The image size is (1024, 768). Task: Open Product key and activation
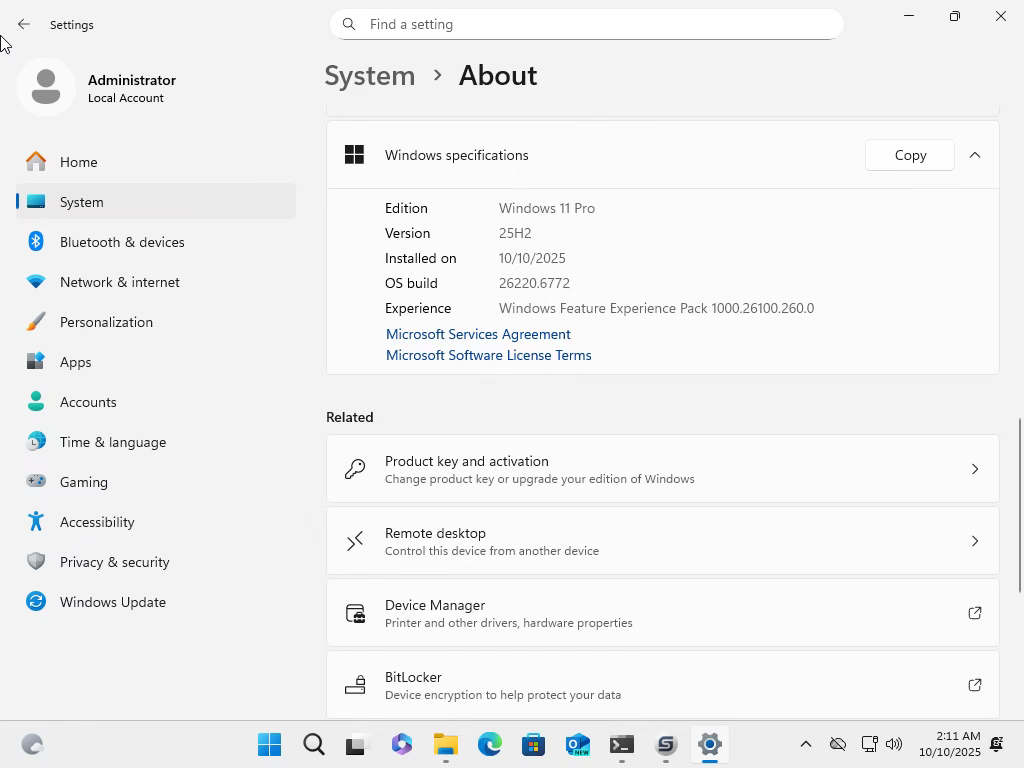coord(662,469)
